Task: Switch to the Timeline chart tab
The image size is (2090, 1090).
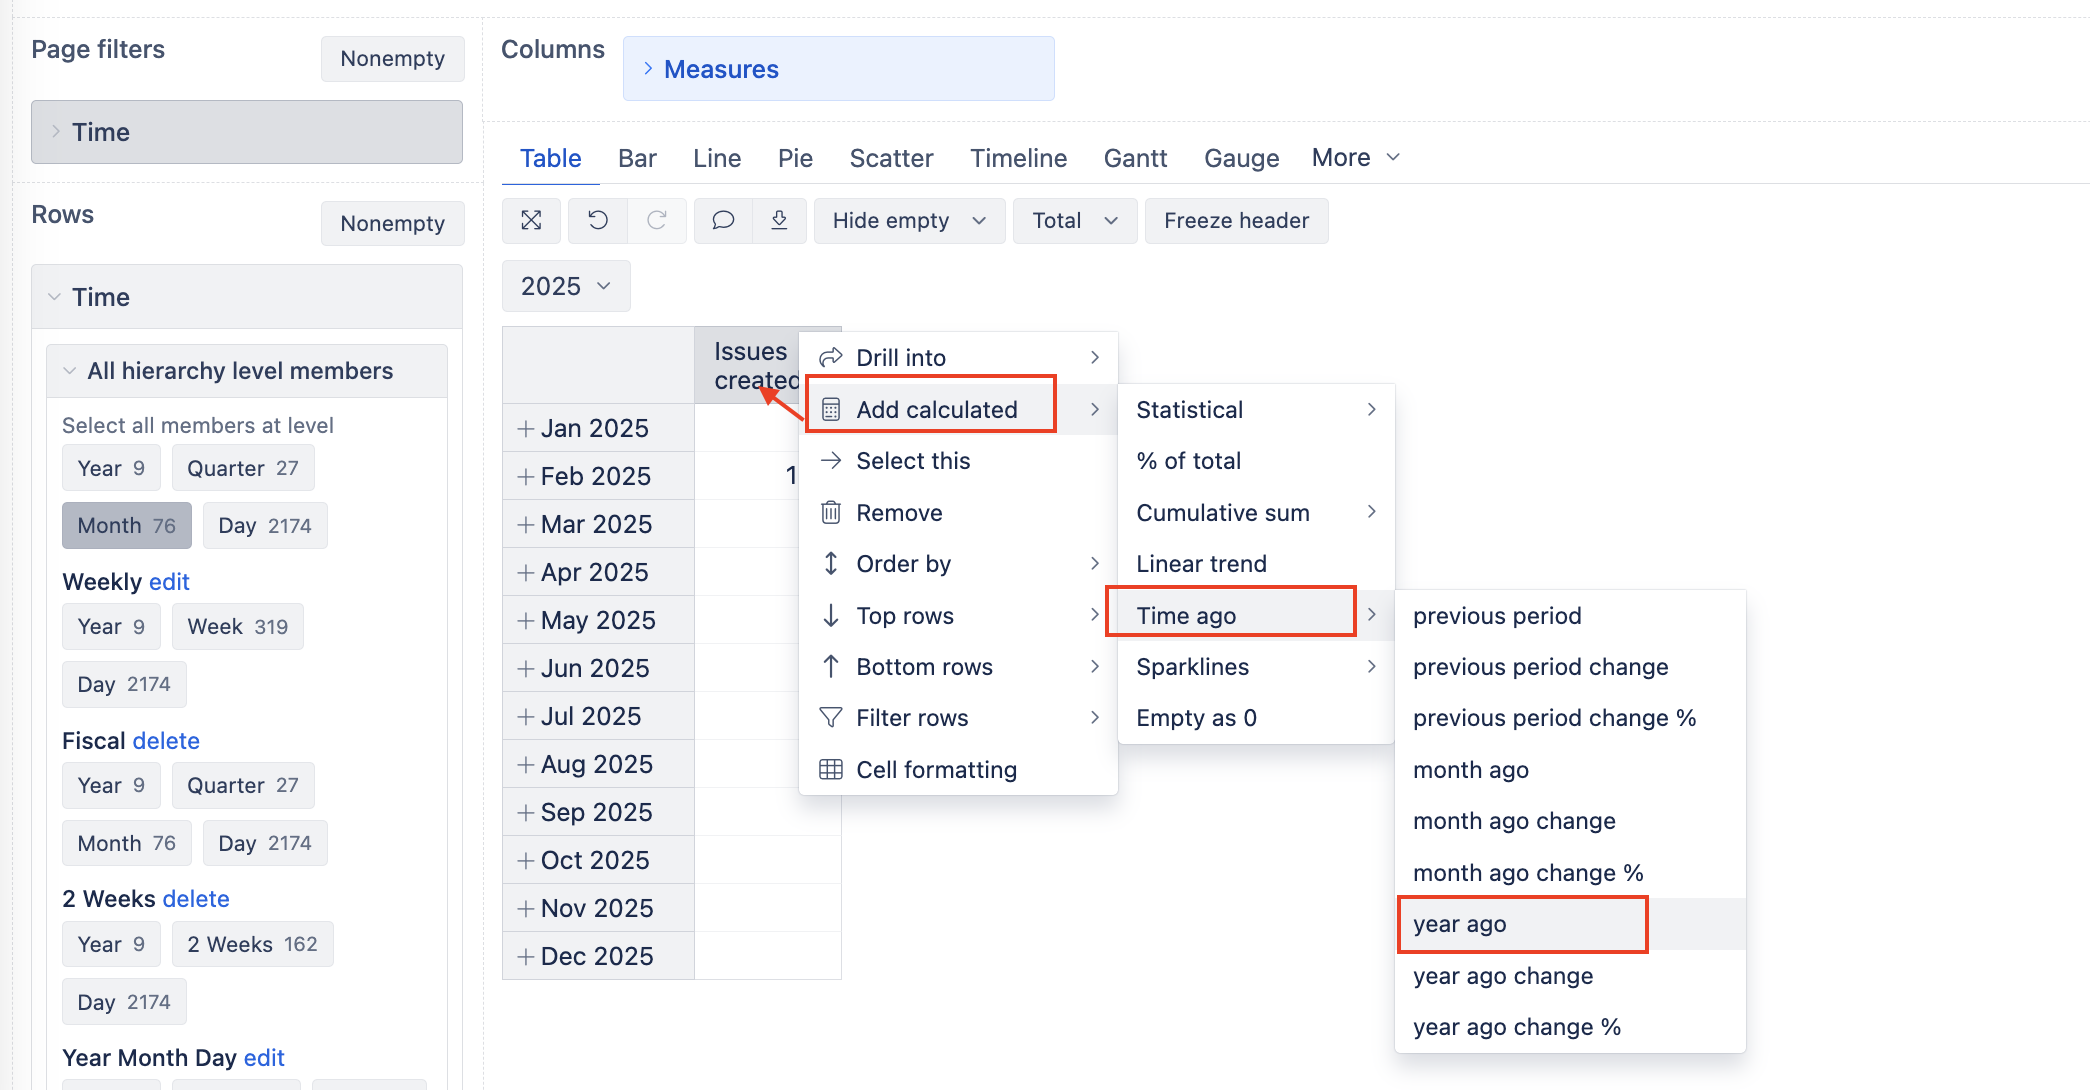Action: coord(1018,158)
